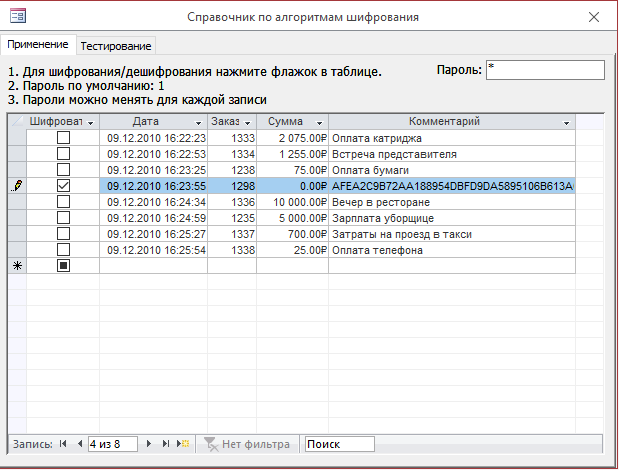The width and height of the screenshot is (619, 470).
Task: Click previous record arrow in navigator
Action: click(79, 443)
